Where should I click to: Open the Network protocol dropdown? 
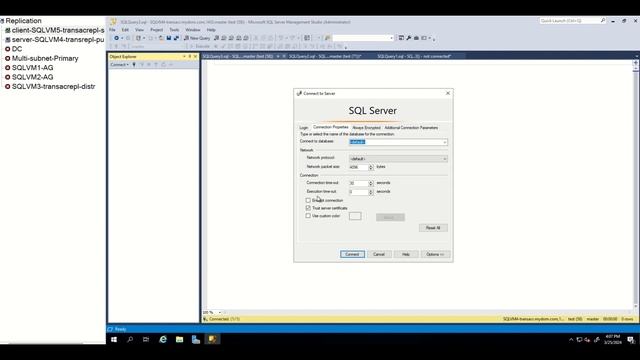pos(444,159)
